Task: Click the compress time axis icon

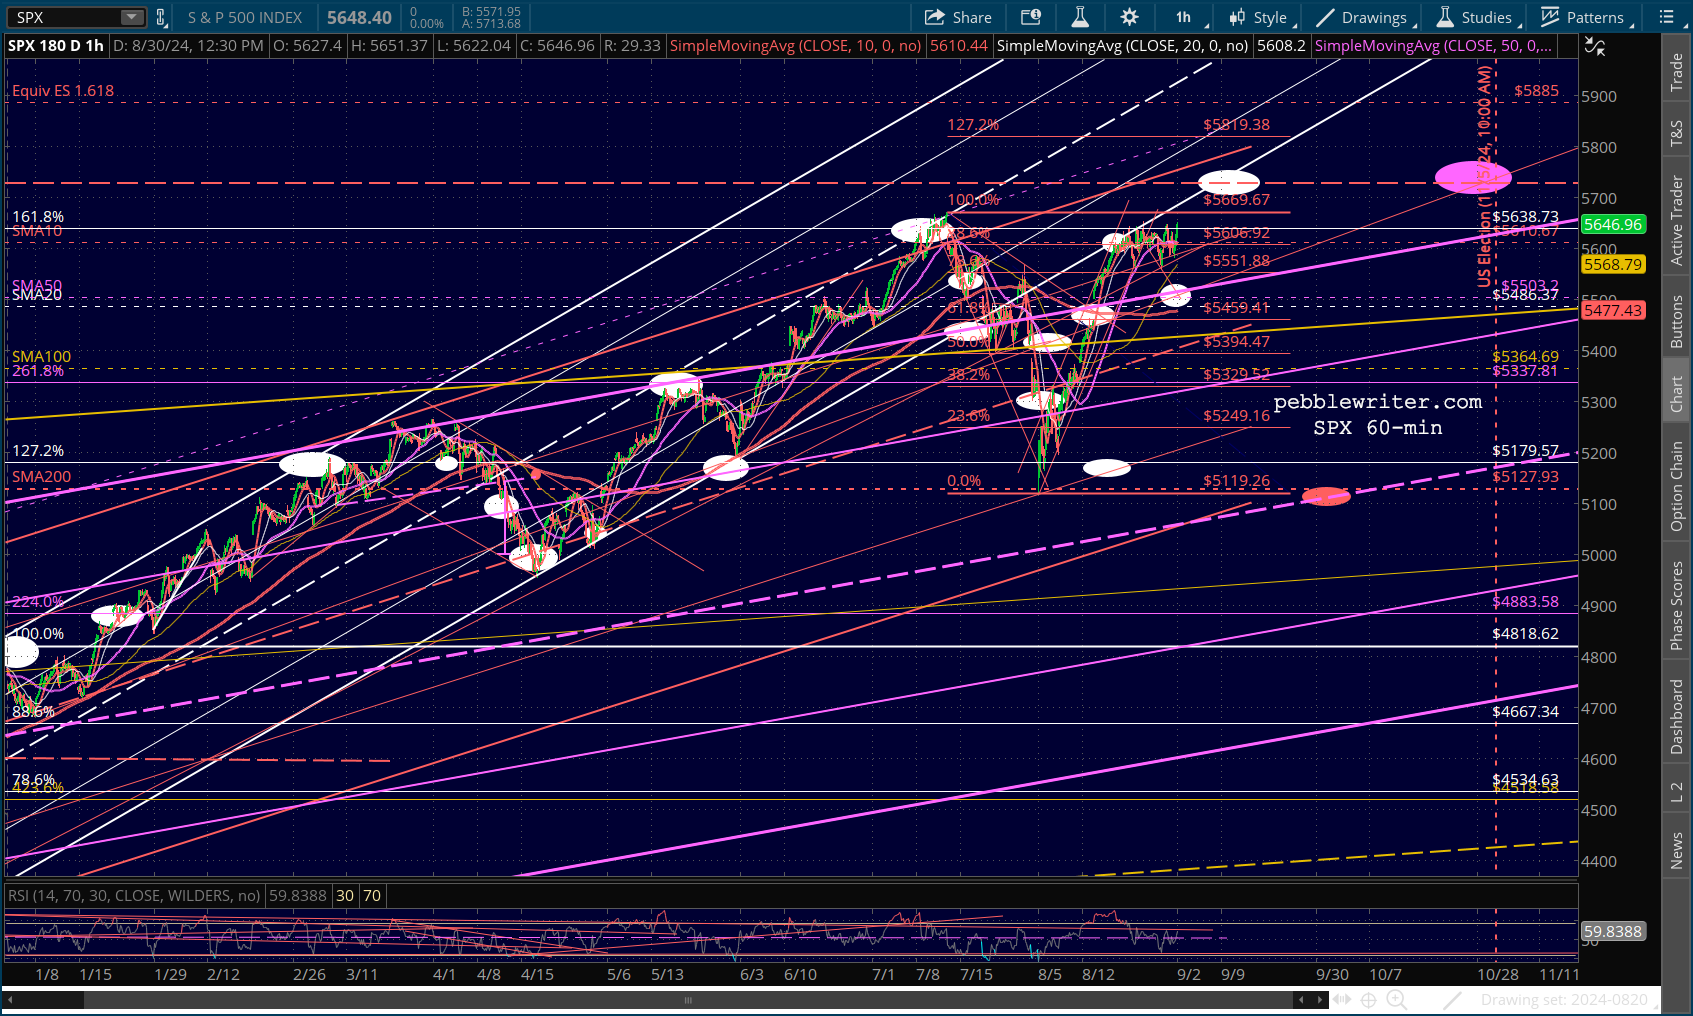Action: 1342,1000
